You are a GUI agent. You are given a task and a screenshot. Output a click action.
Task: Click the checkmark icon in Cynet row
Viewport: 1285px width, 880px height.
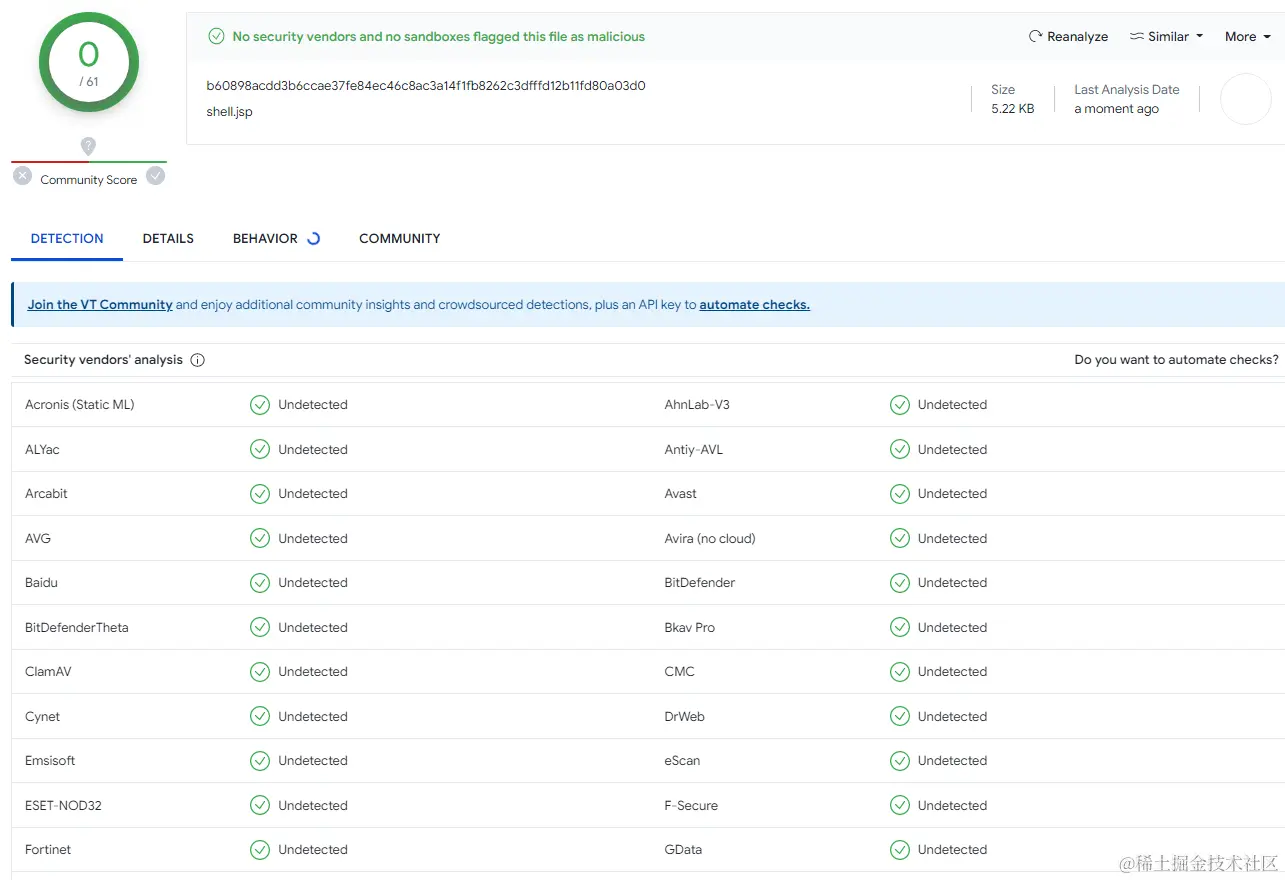[260, 717]
